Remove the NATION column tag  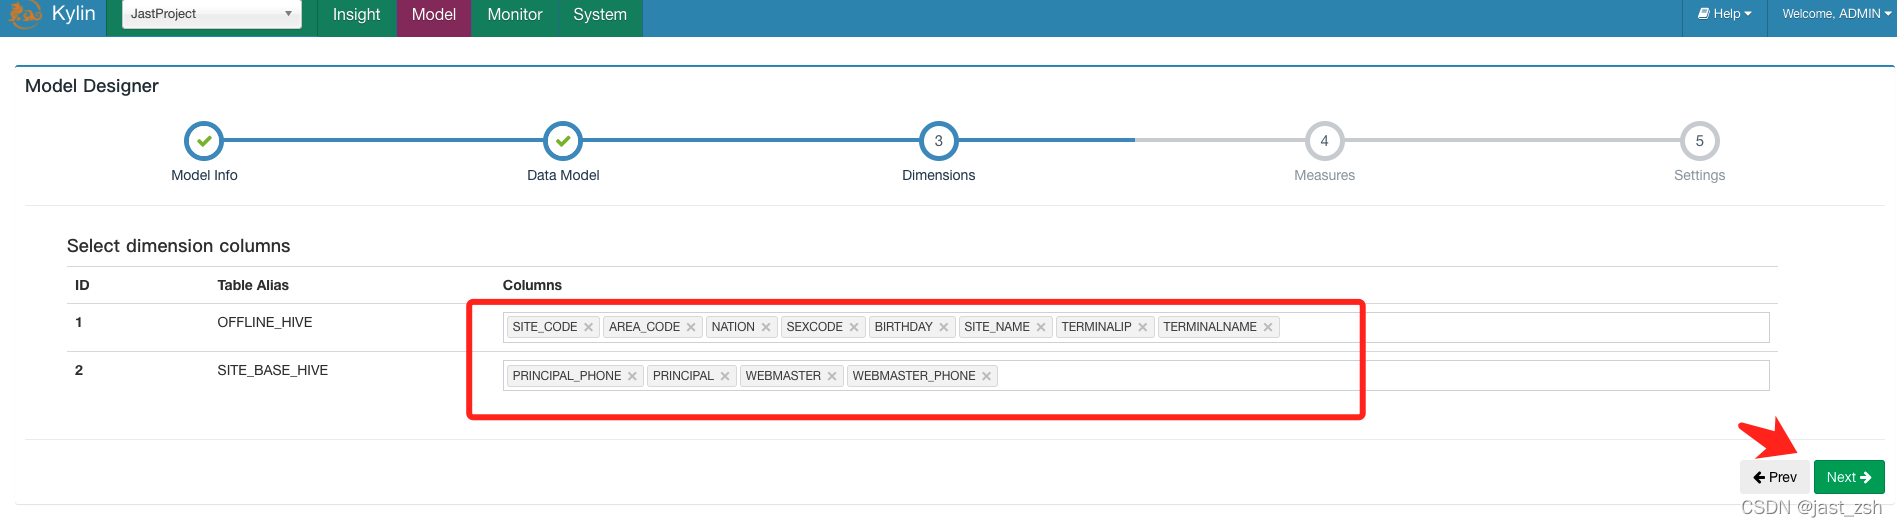(x=766, y=327)
